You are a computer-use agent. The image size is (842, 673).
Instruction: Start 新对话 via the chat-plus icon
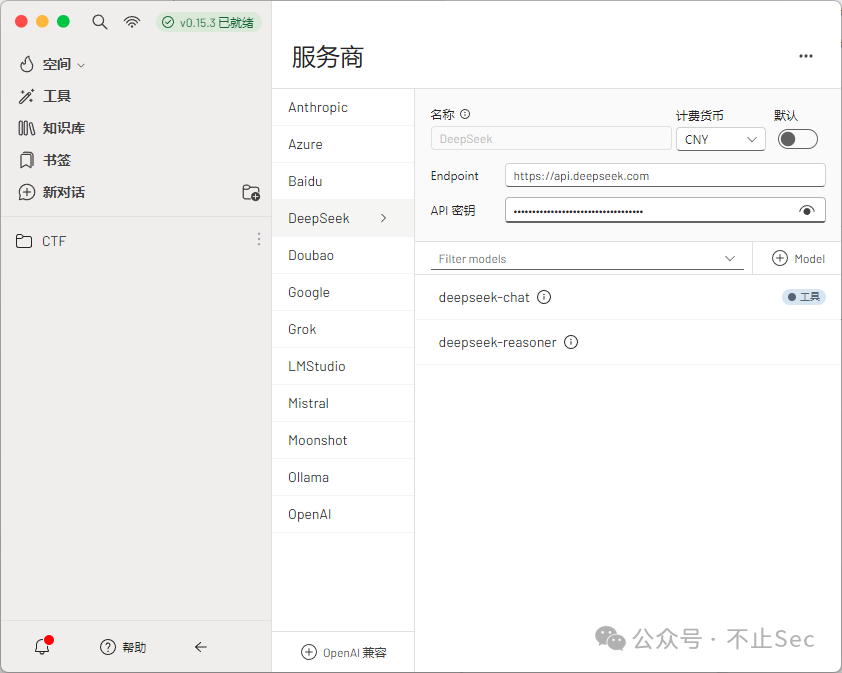pyautogui.click(x=27, y=192)
